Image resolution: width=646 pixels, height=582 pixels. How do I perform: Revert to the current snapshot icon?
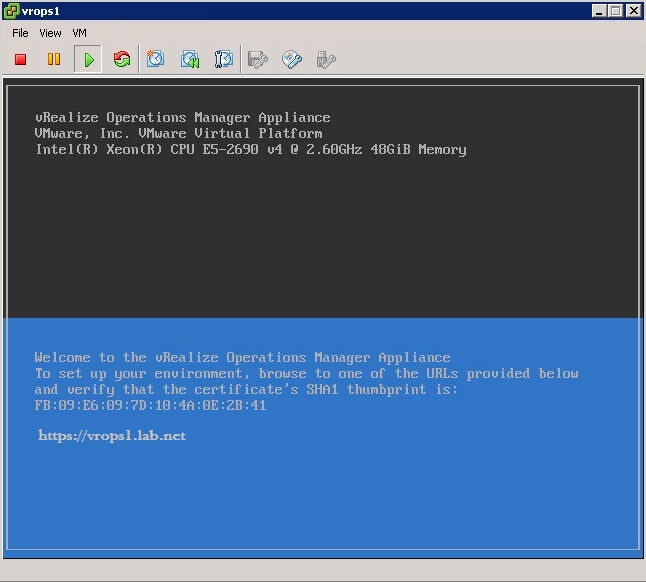point(190,60)
